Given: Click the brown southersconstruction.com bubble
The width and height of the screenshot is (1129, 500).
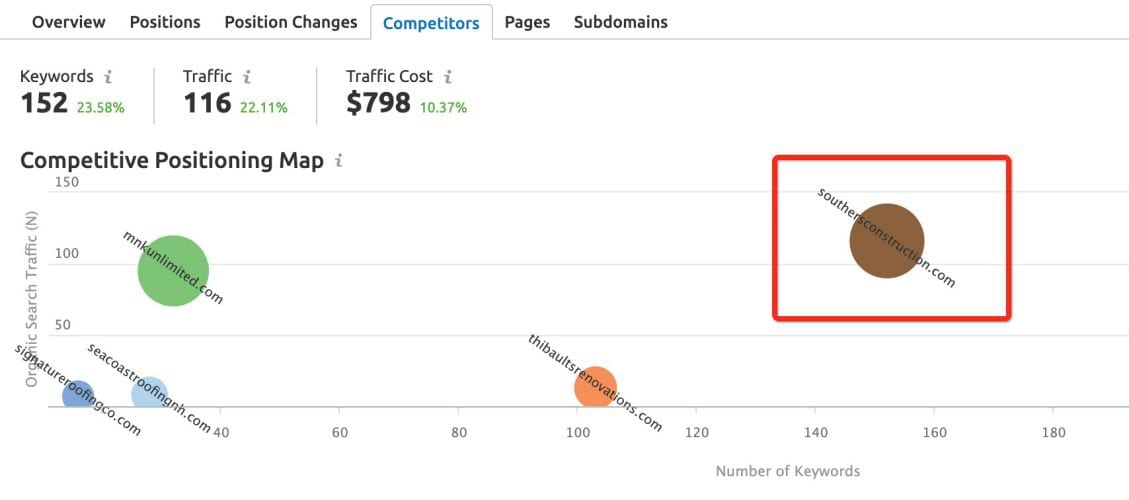Looking at the screenshot, I should [886, 241].
